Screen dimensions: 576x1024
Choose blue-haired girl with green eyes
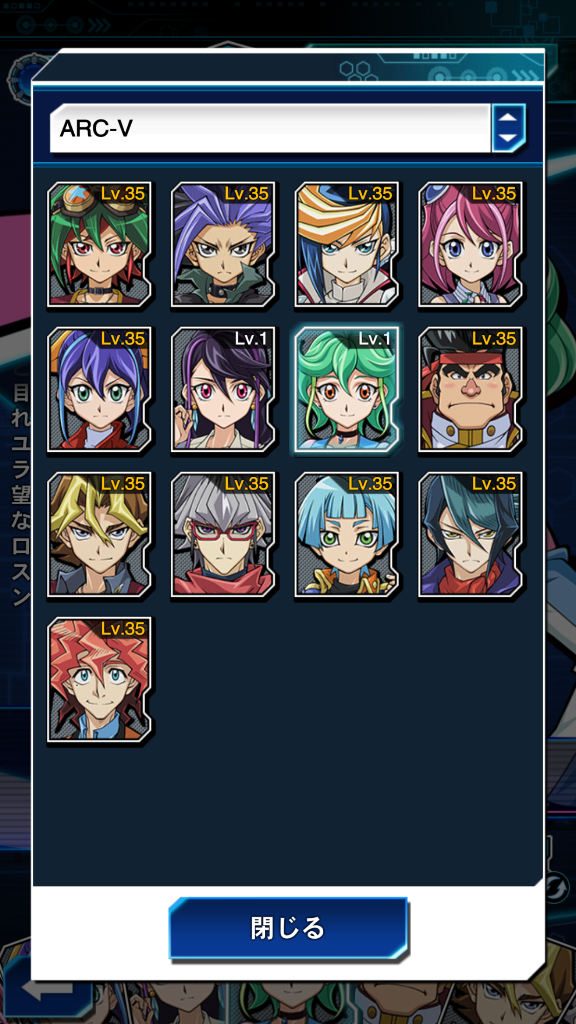pos(100,389)
